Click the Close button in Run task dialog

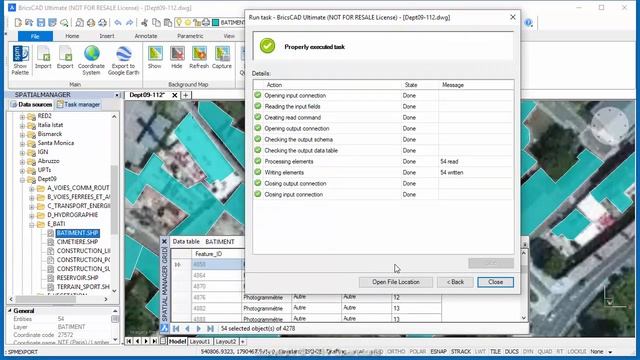pos(496,282)
